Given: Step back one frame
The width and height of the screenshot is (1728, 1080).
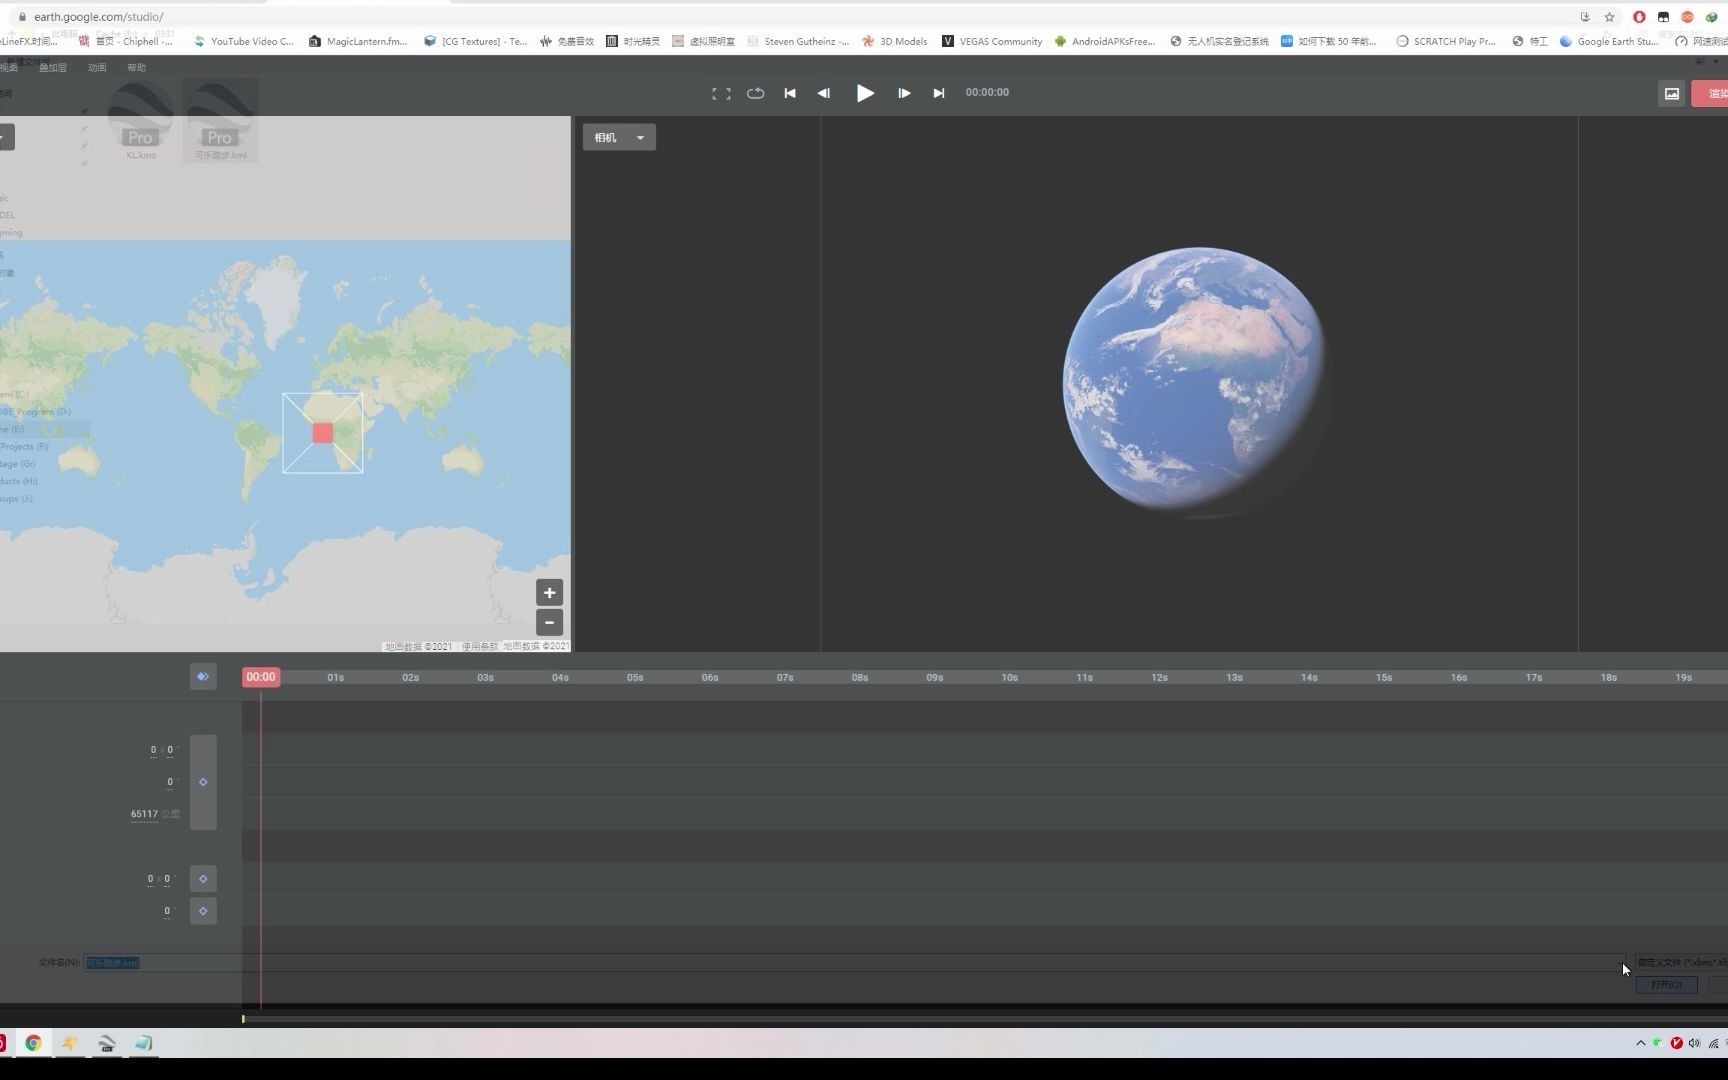Looking at the screenshot, I should 824,93.
